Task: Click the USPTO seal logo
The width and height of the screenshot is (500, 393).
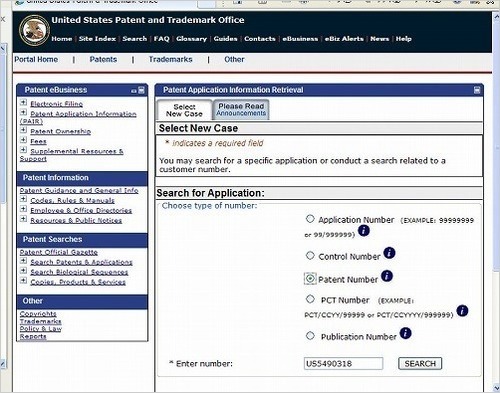Action: [34, 30]
